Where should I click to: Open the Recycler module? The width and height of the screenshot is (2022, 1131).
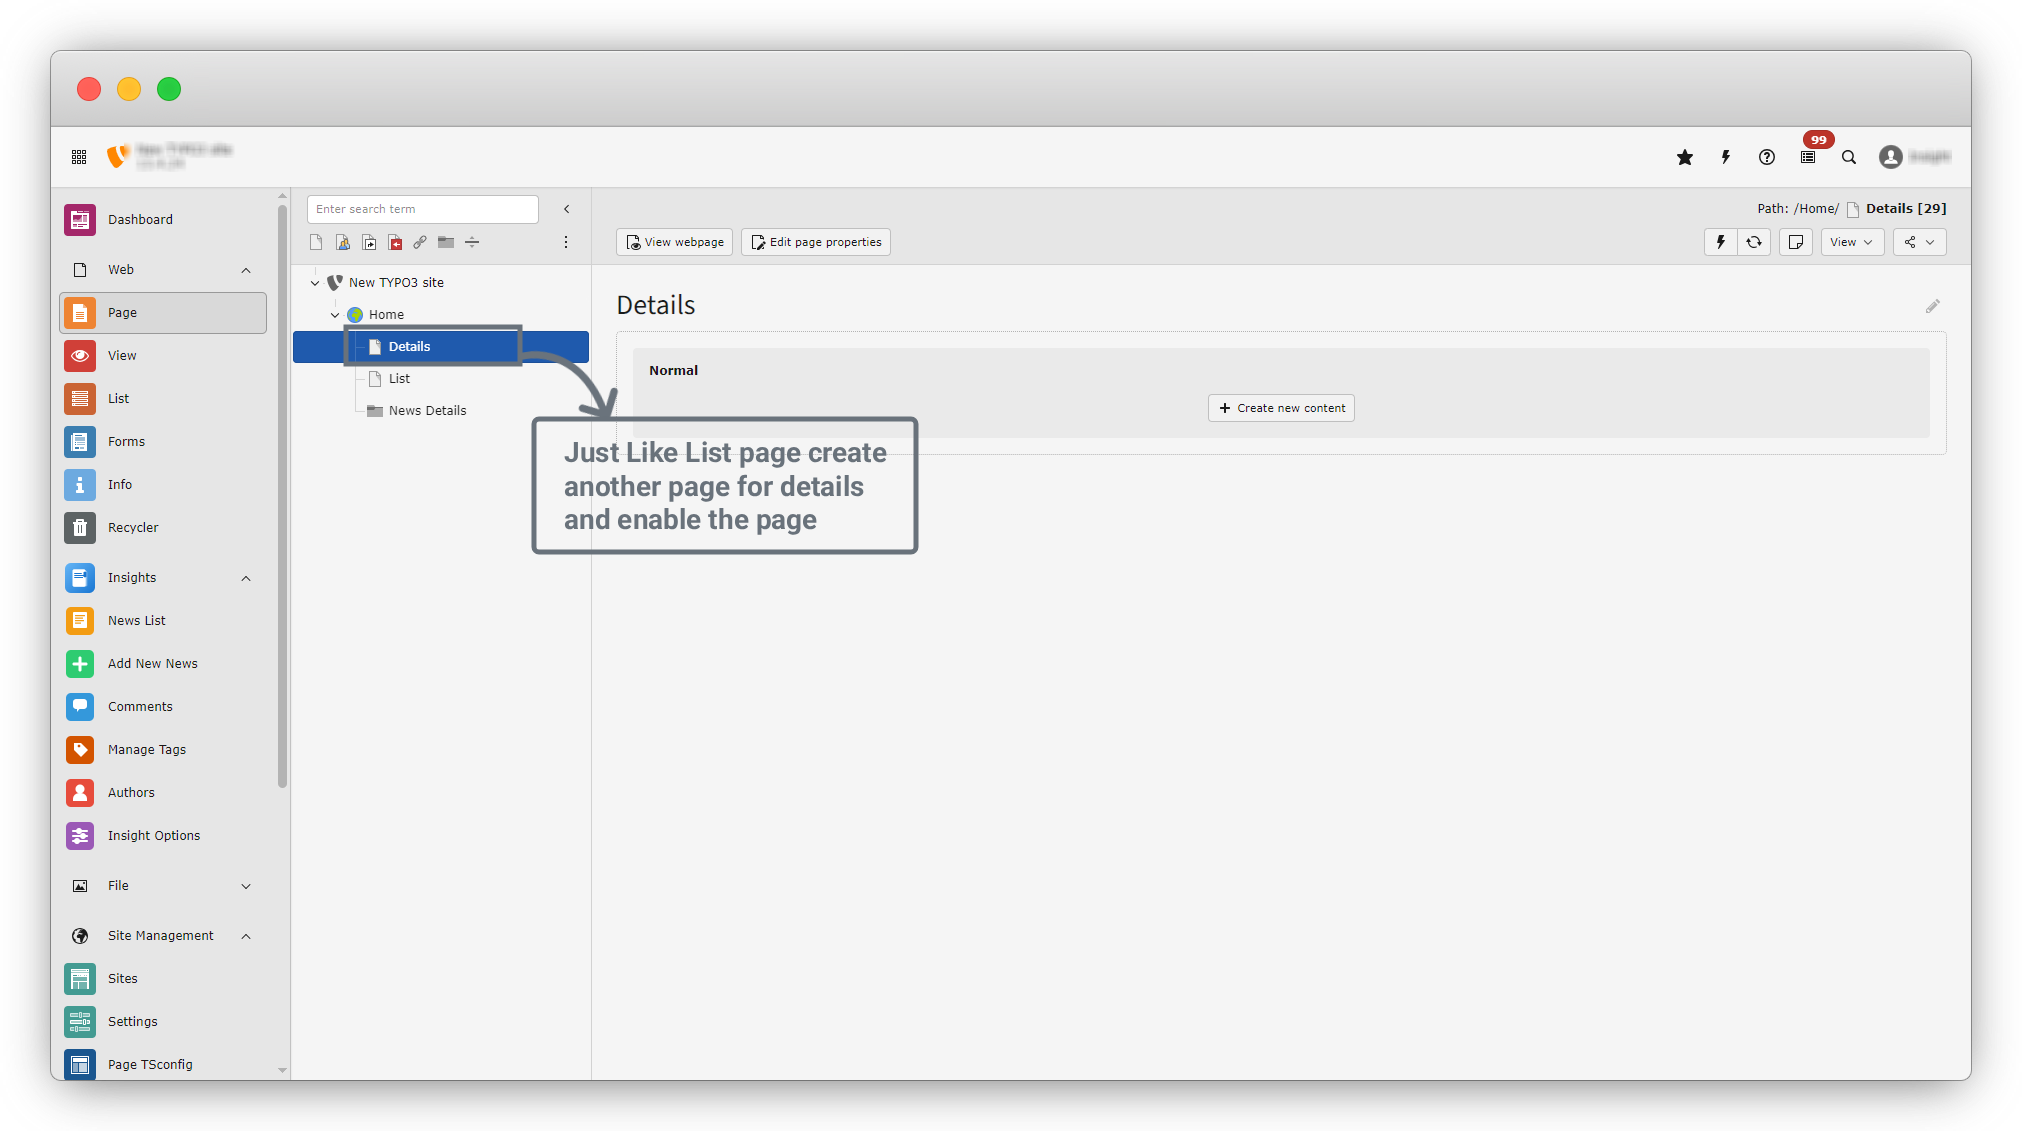tap(133, 528)
